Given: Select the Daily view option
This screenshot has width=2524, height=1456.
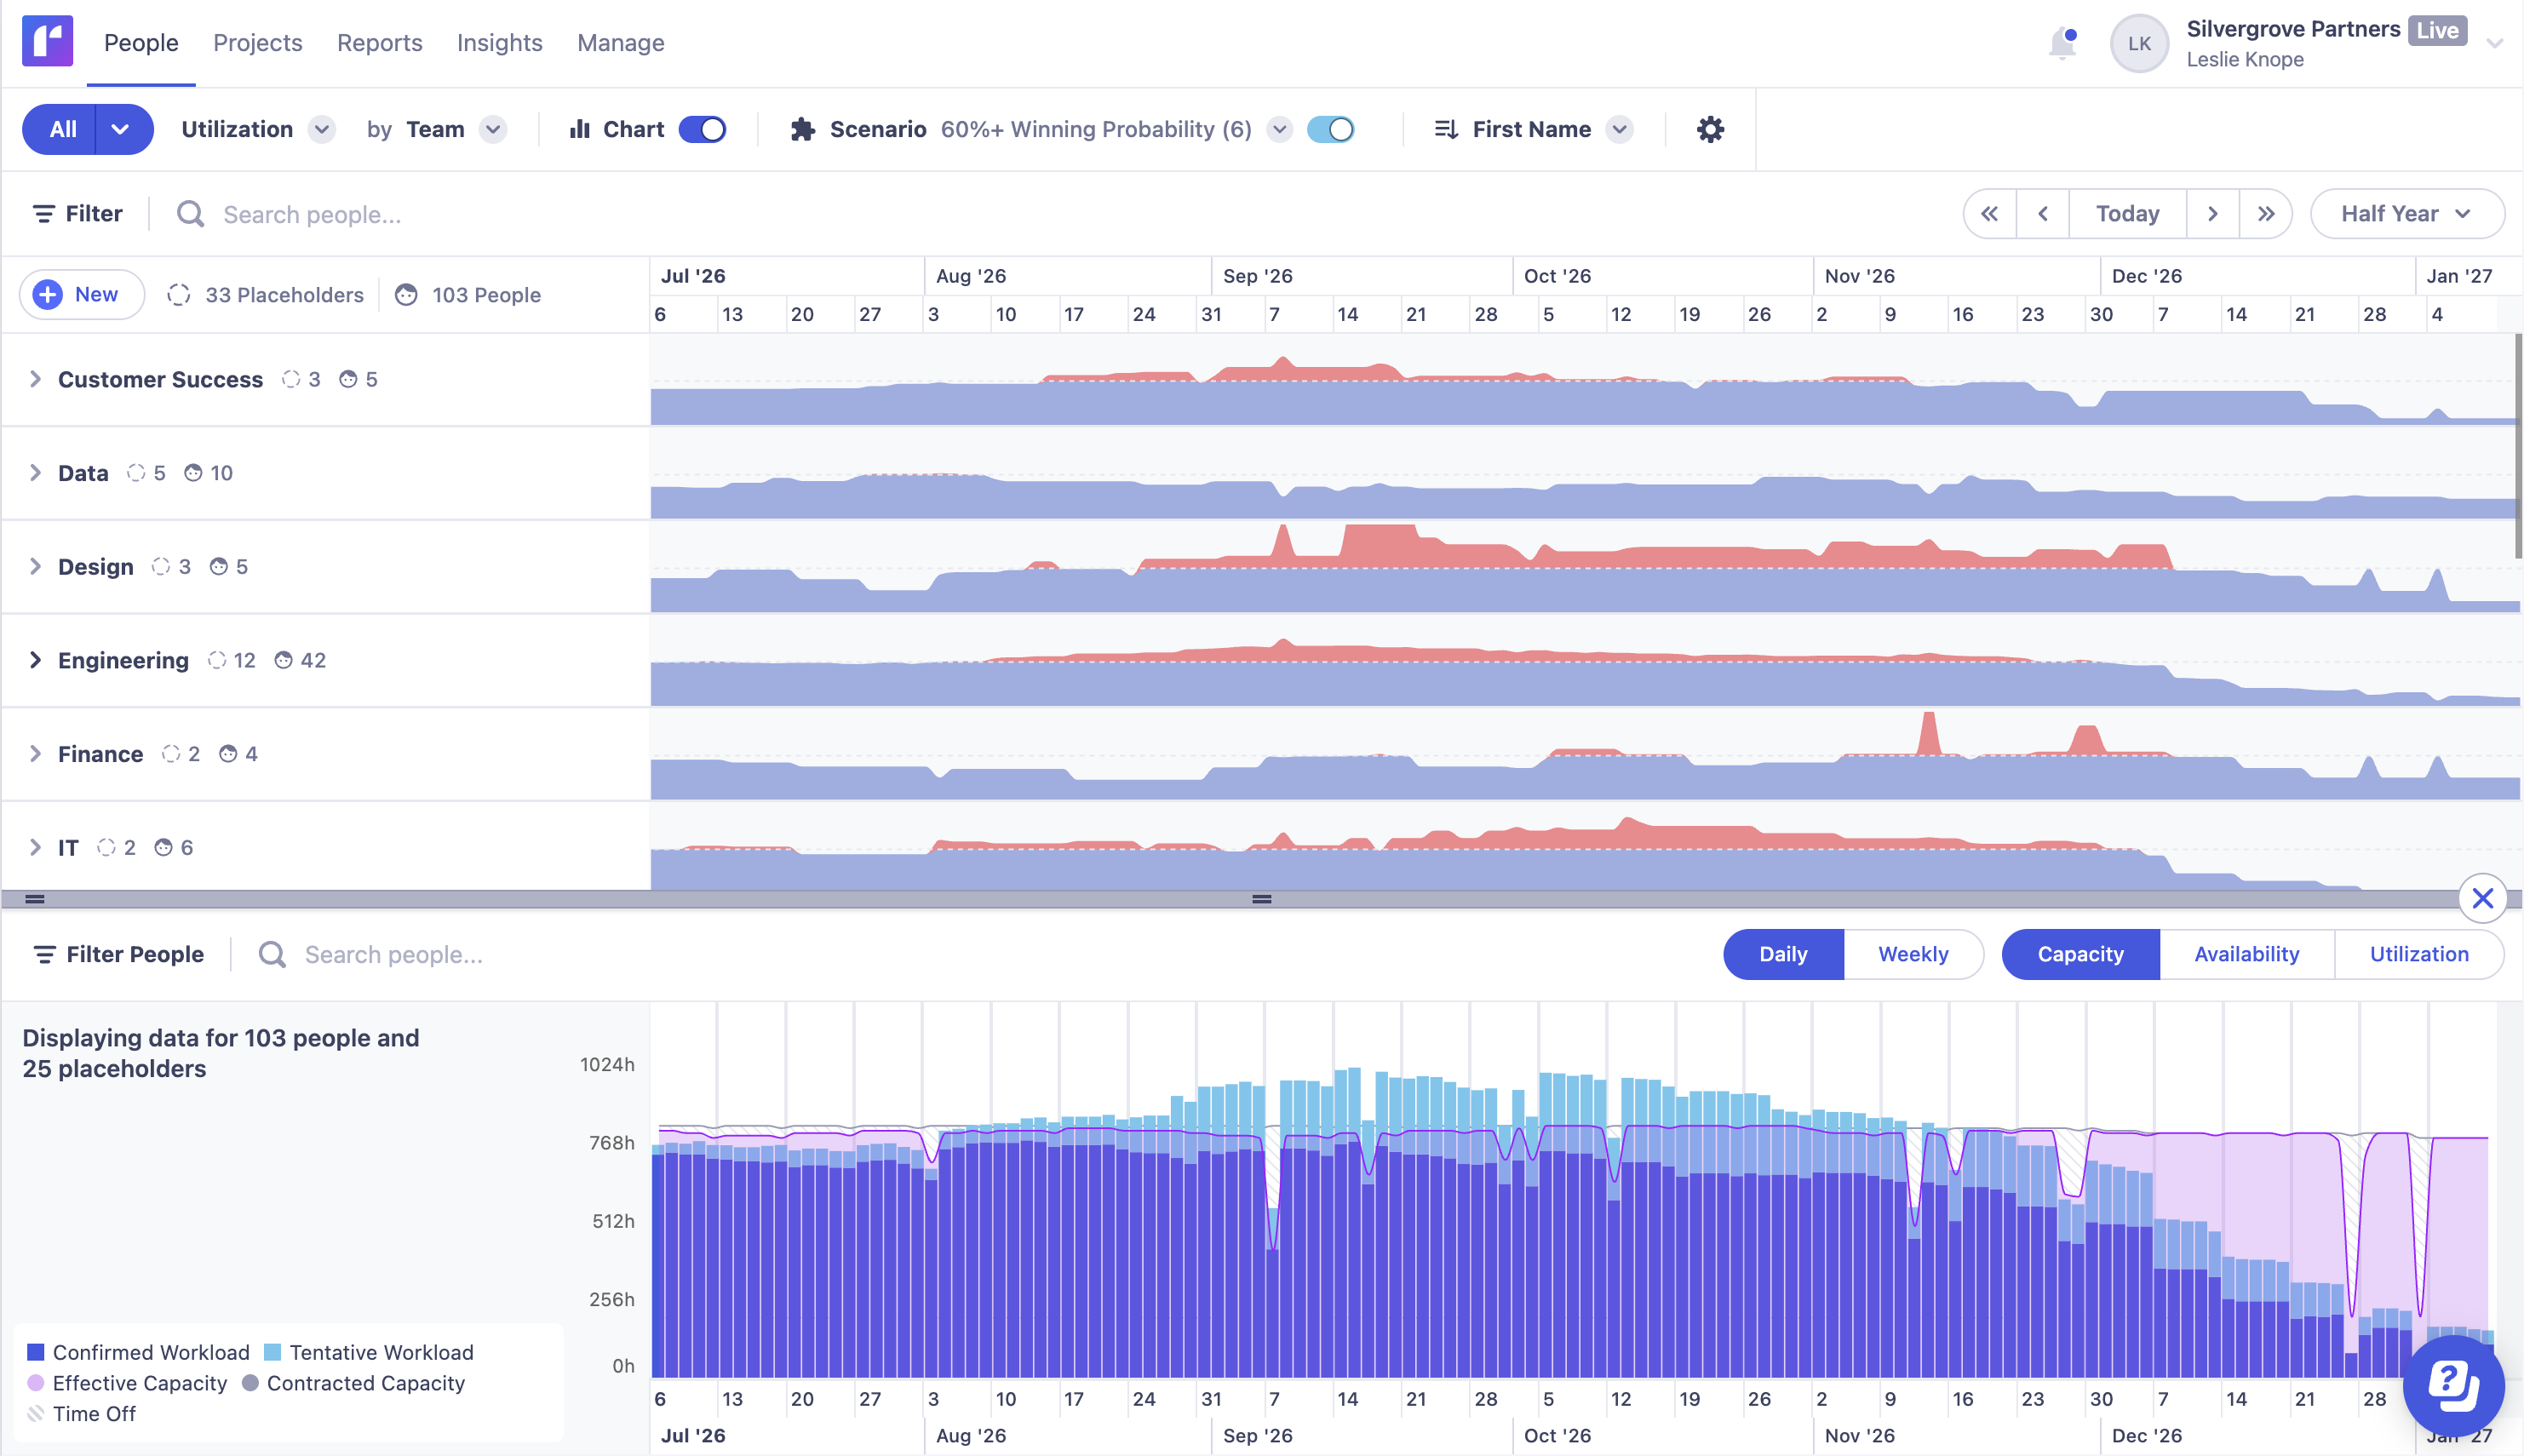Looking at the screenshot, I should coord(1783,954).
